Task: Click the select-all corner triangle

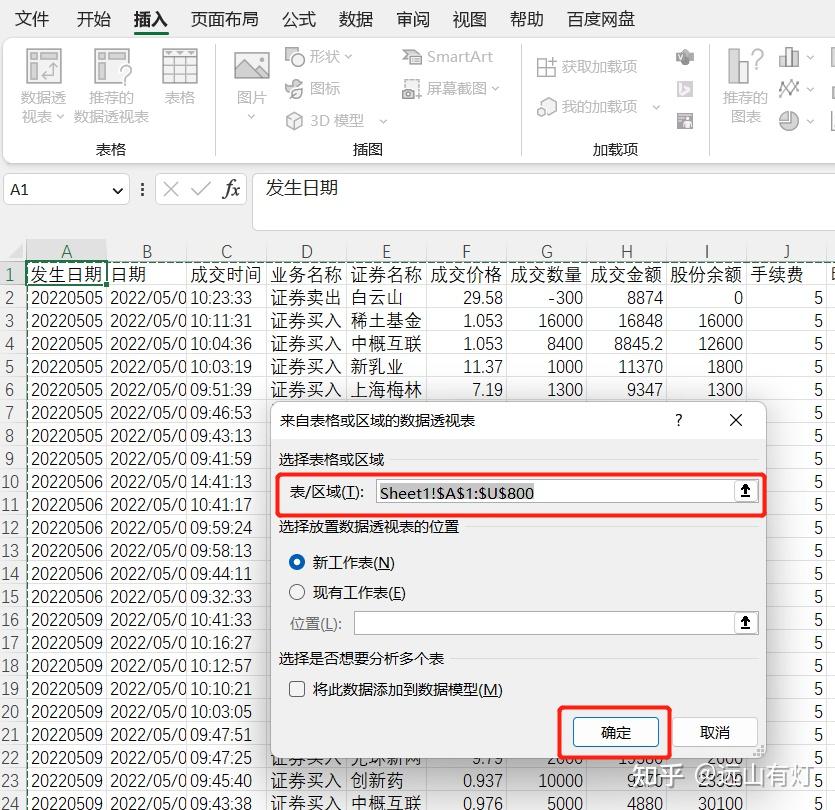Action: pyautogui.click(x=15, y=251)
